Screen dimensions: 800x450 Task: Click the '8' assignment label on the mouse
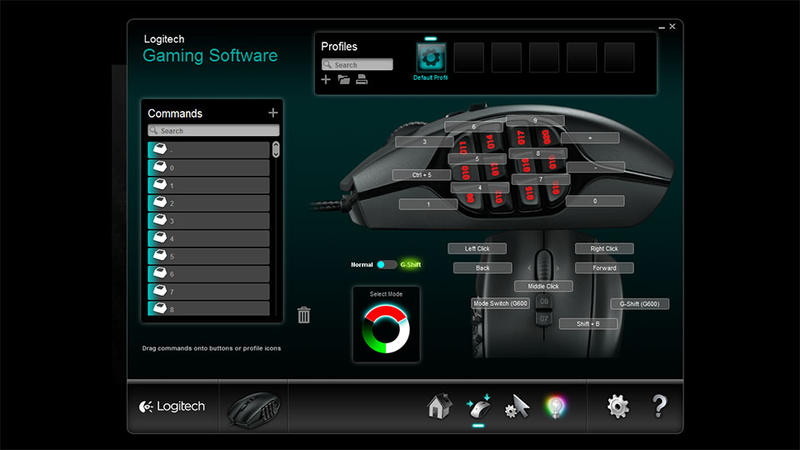538,153
